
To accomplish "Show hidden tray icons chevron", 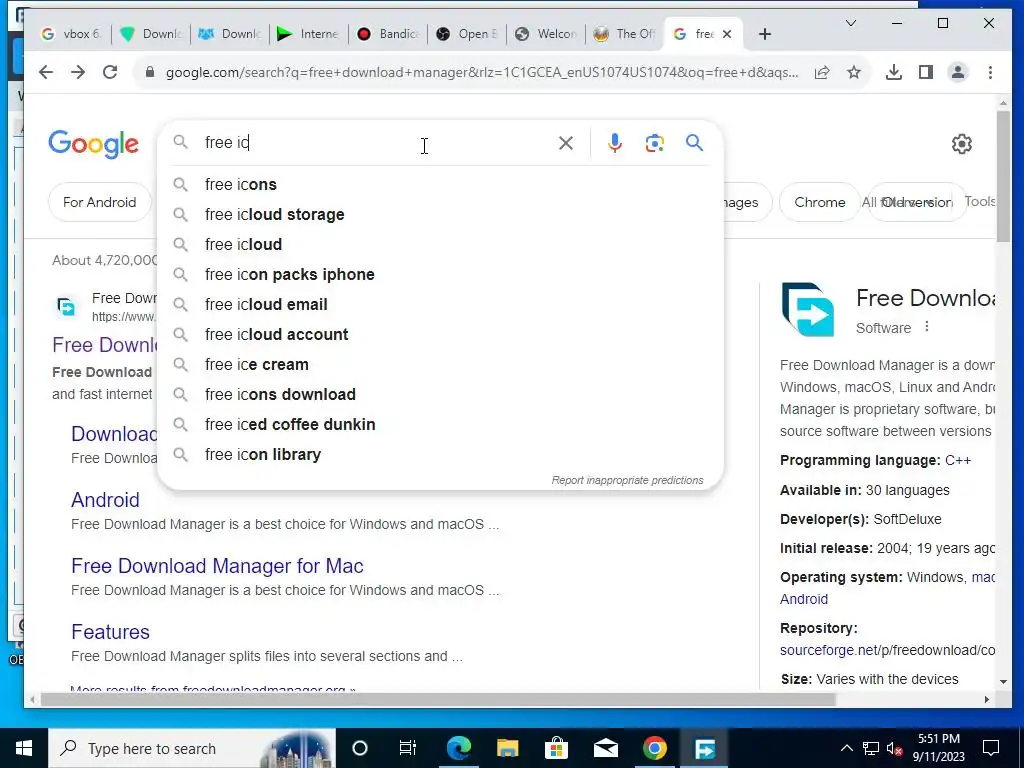I will (846, 748).
